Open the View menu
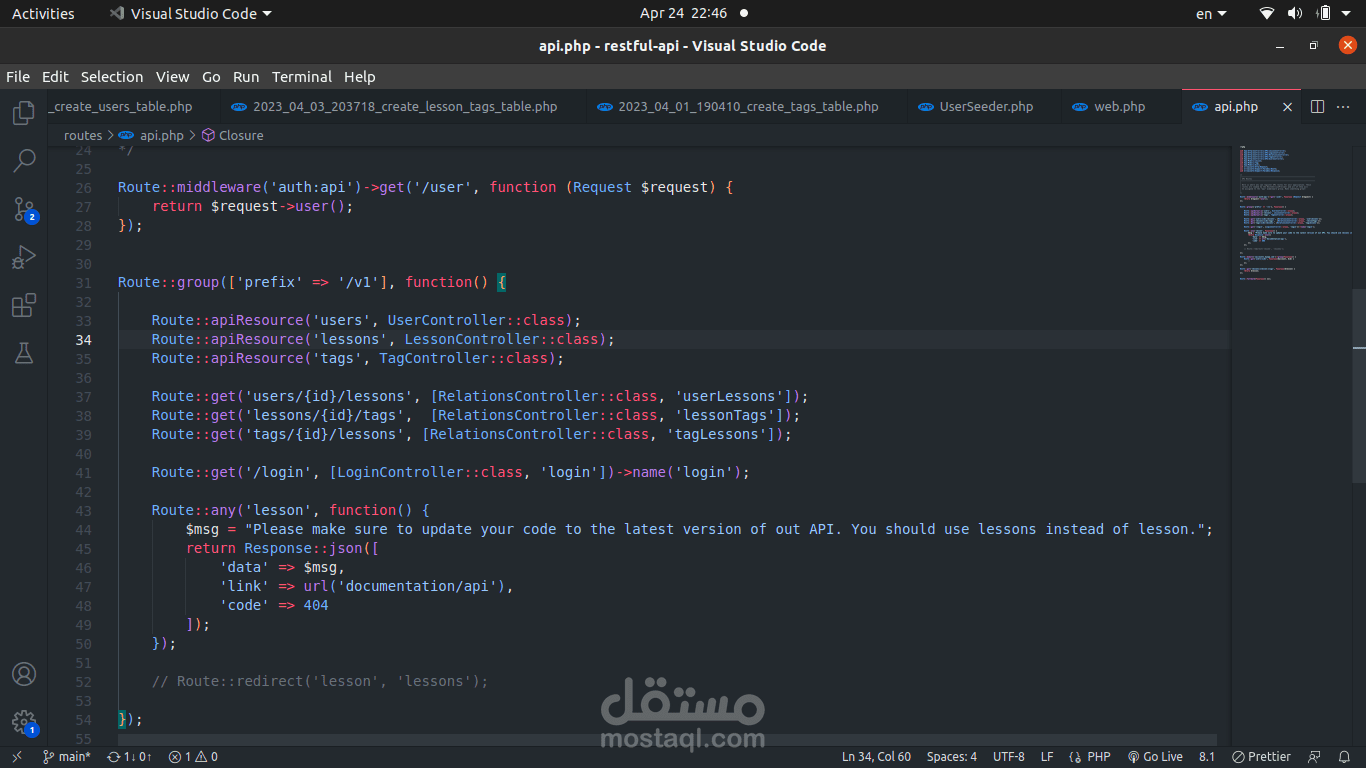 pyautogui.click(x=172, y=77)
